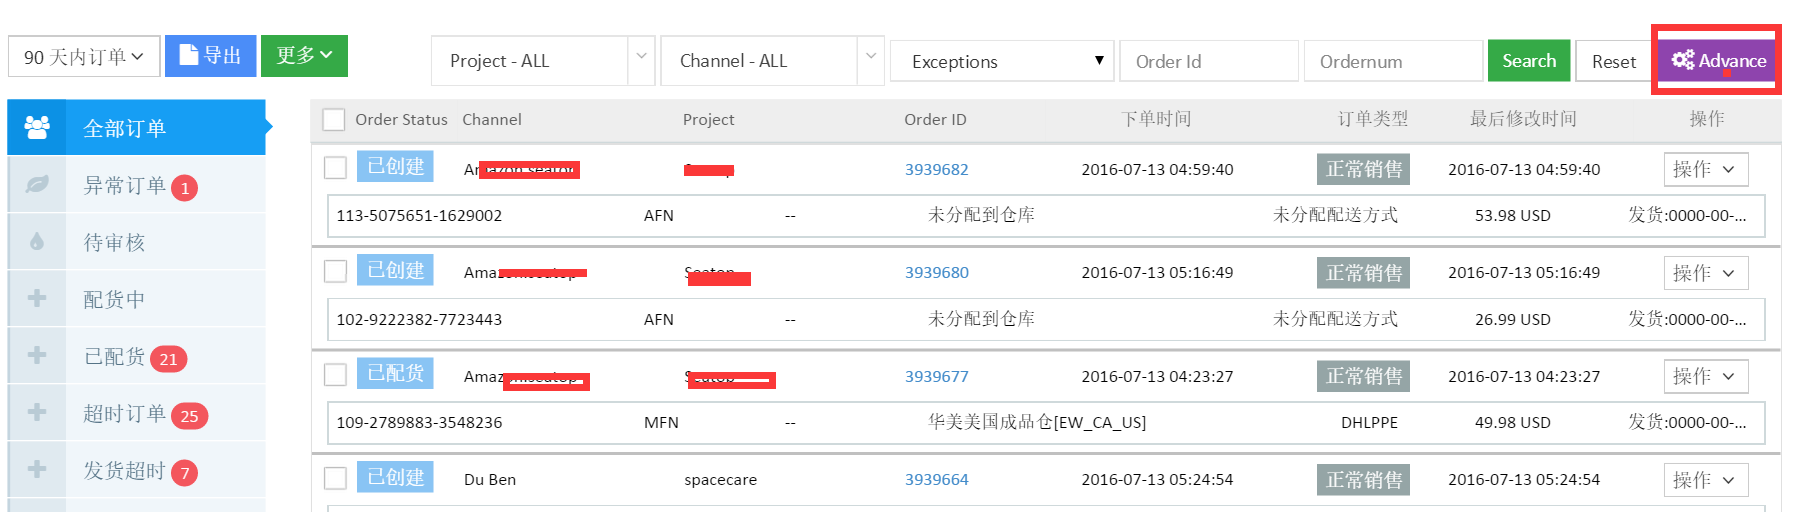Click the plus icon beside 配货中

[x=37, y=298]
